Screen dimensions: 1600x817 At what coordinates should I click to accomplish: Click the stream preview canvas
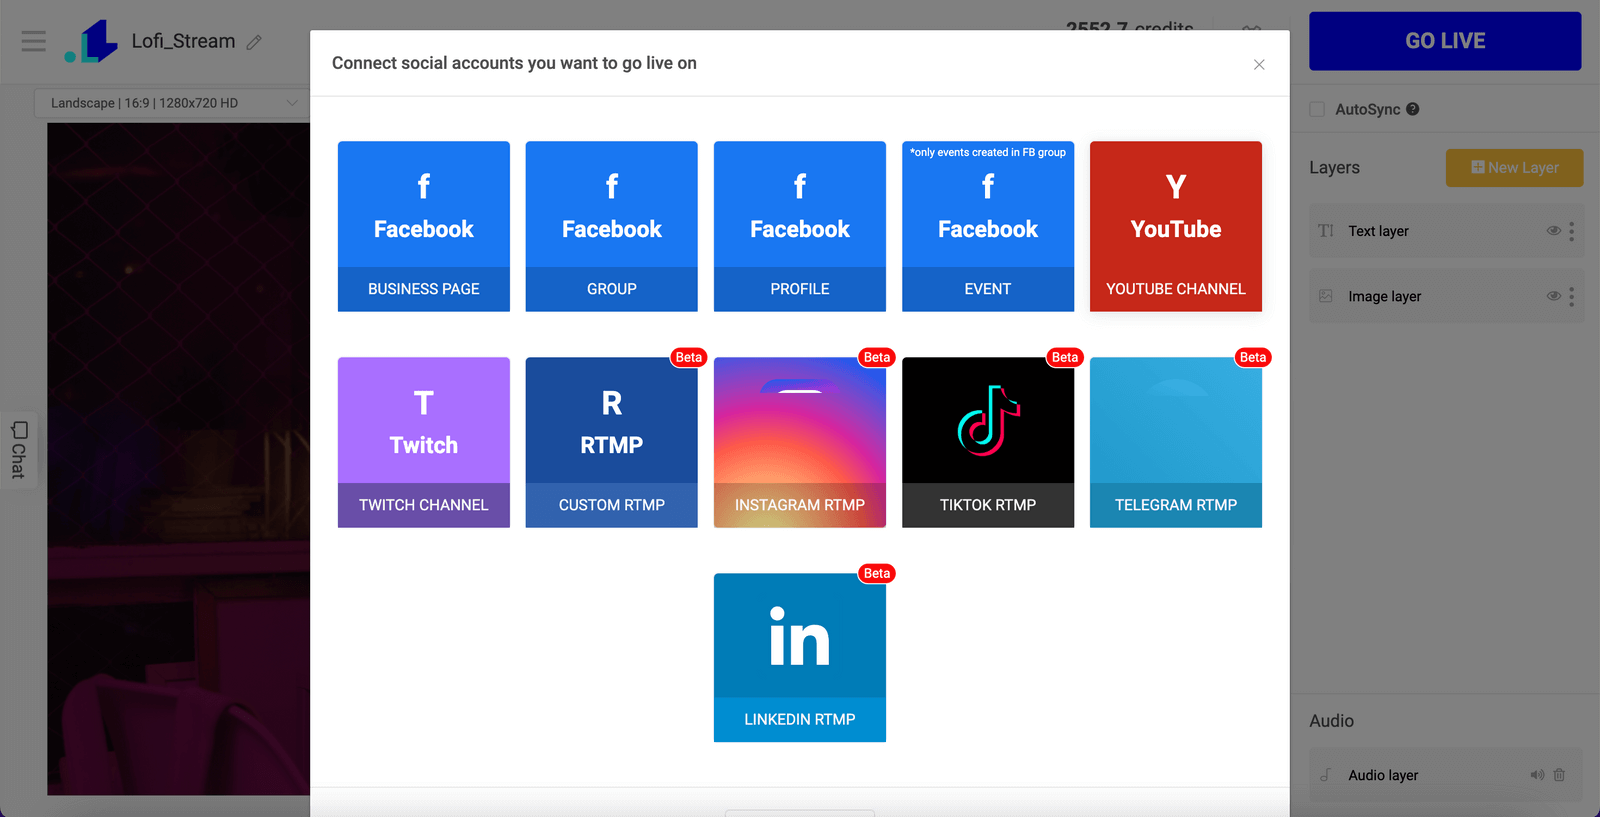tap(178, 459)
